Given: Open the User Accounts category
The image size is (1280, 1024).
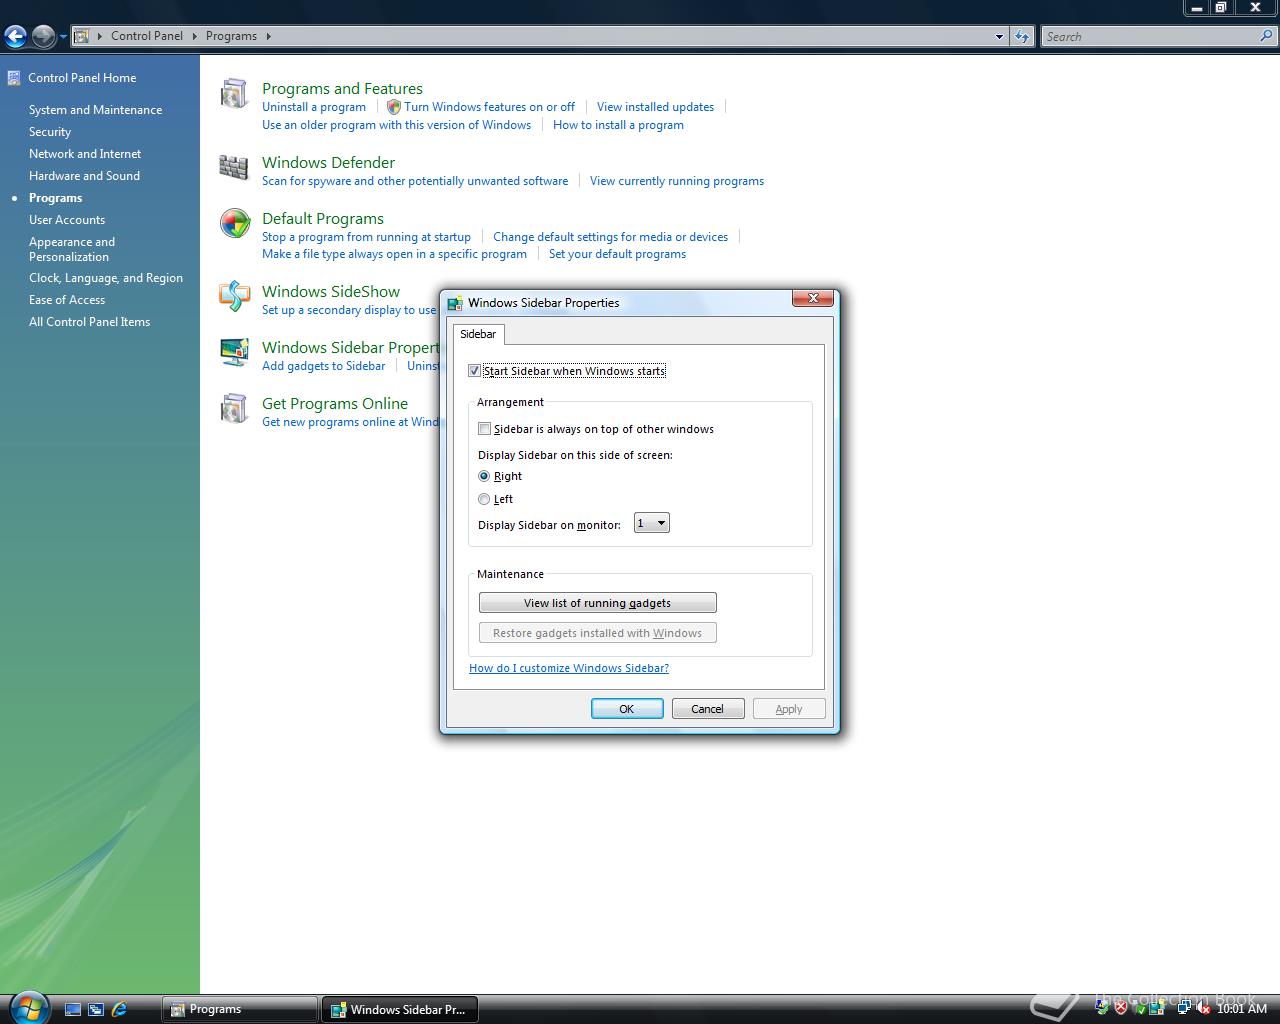Looking at the screenshot, I should [67, 220].
